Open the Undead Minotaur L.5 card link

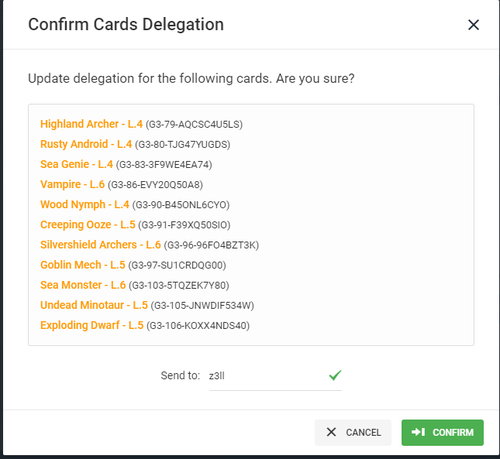tap(94, 305)
